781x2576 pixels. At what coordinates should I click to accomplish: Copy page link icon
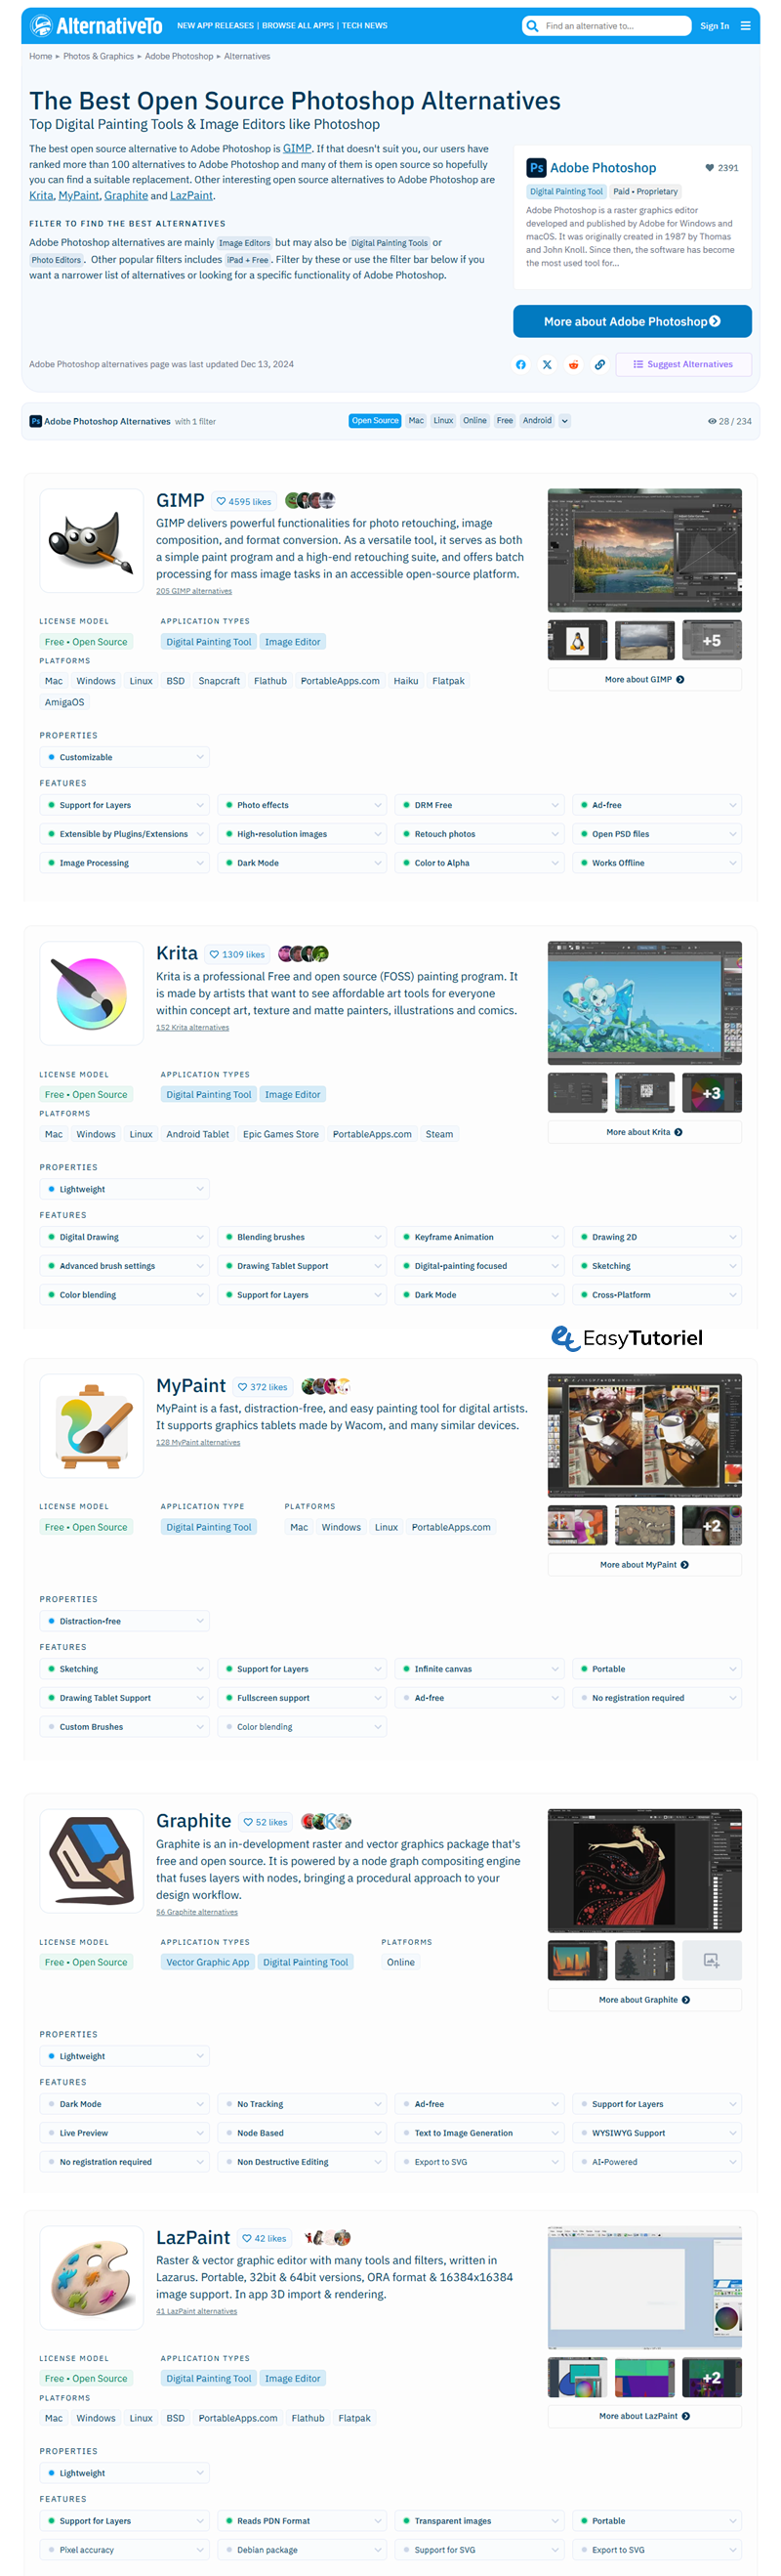(599, 365)
